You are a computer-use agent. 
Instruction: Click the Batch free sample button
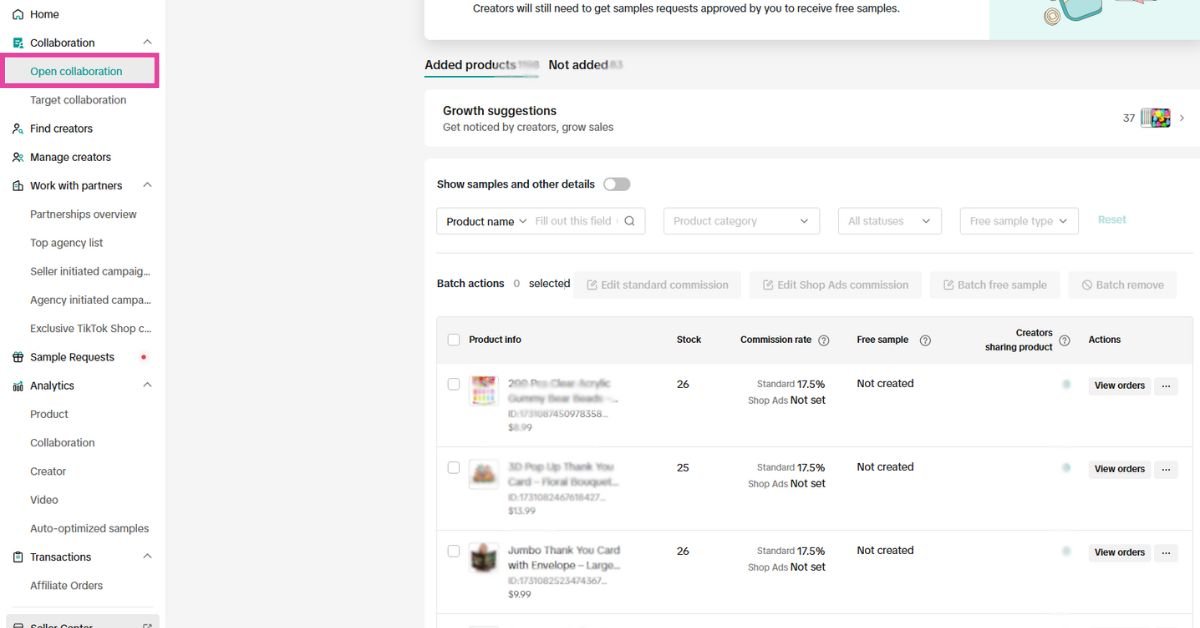coord(994,285)
